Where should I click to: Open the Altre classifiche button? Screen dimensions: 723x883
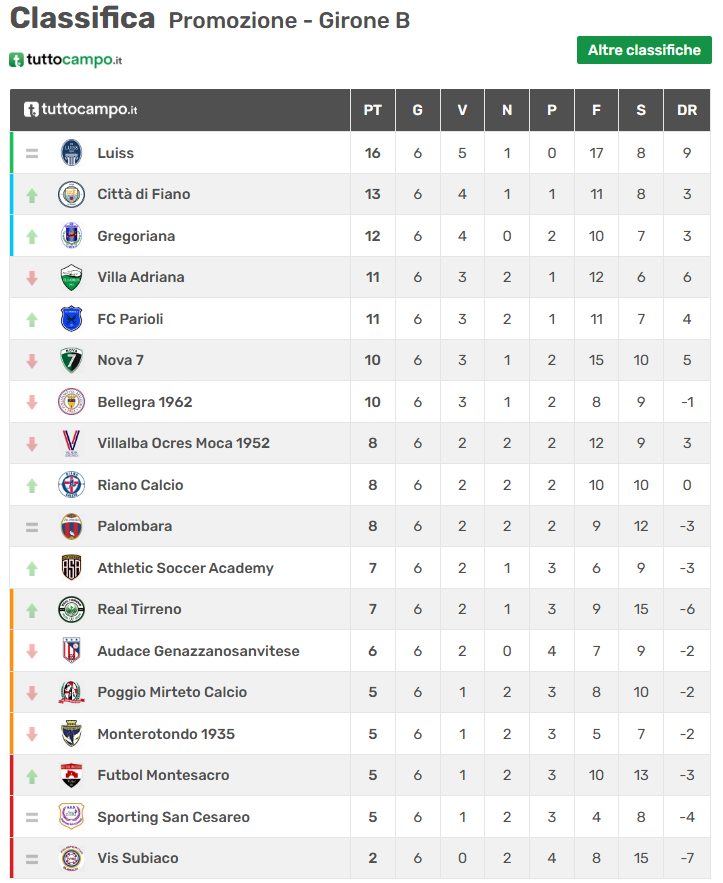pos(644,50)
